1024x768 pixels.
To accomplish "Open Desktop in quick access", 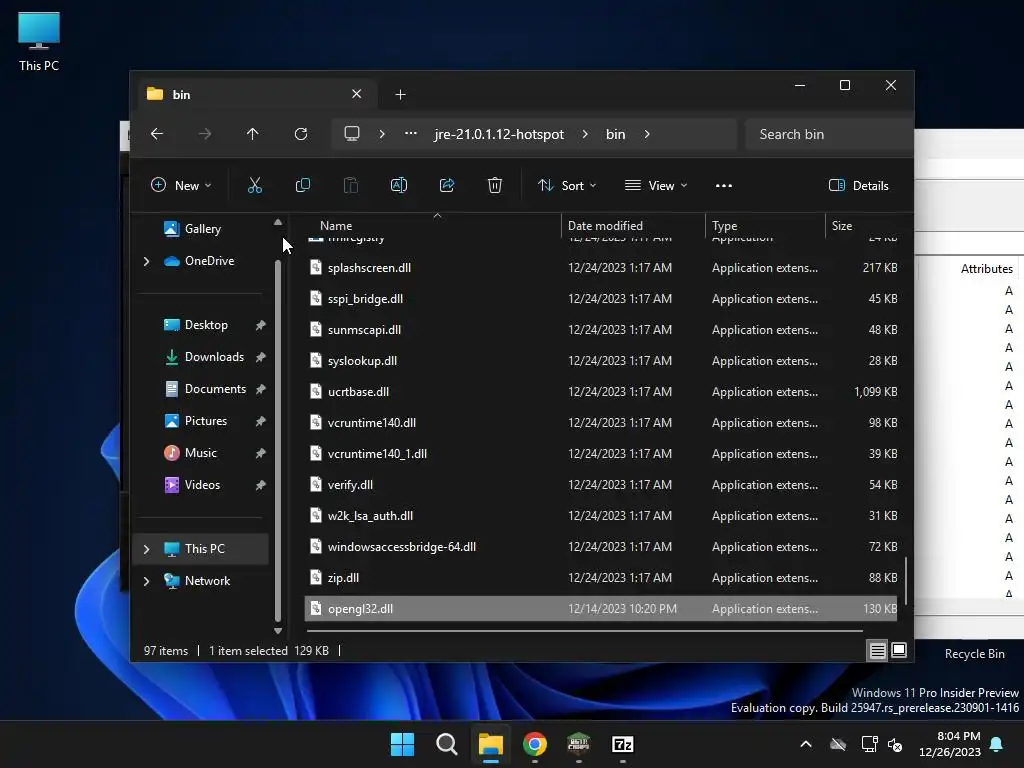I will point(206,325).
